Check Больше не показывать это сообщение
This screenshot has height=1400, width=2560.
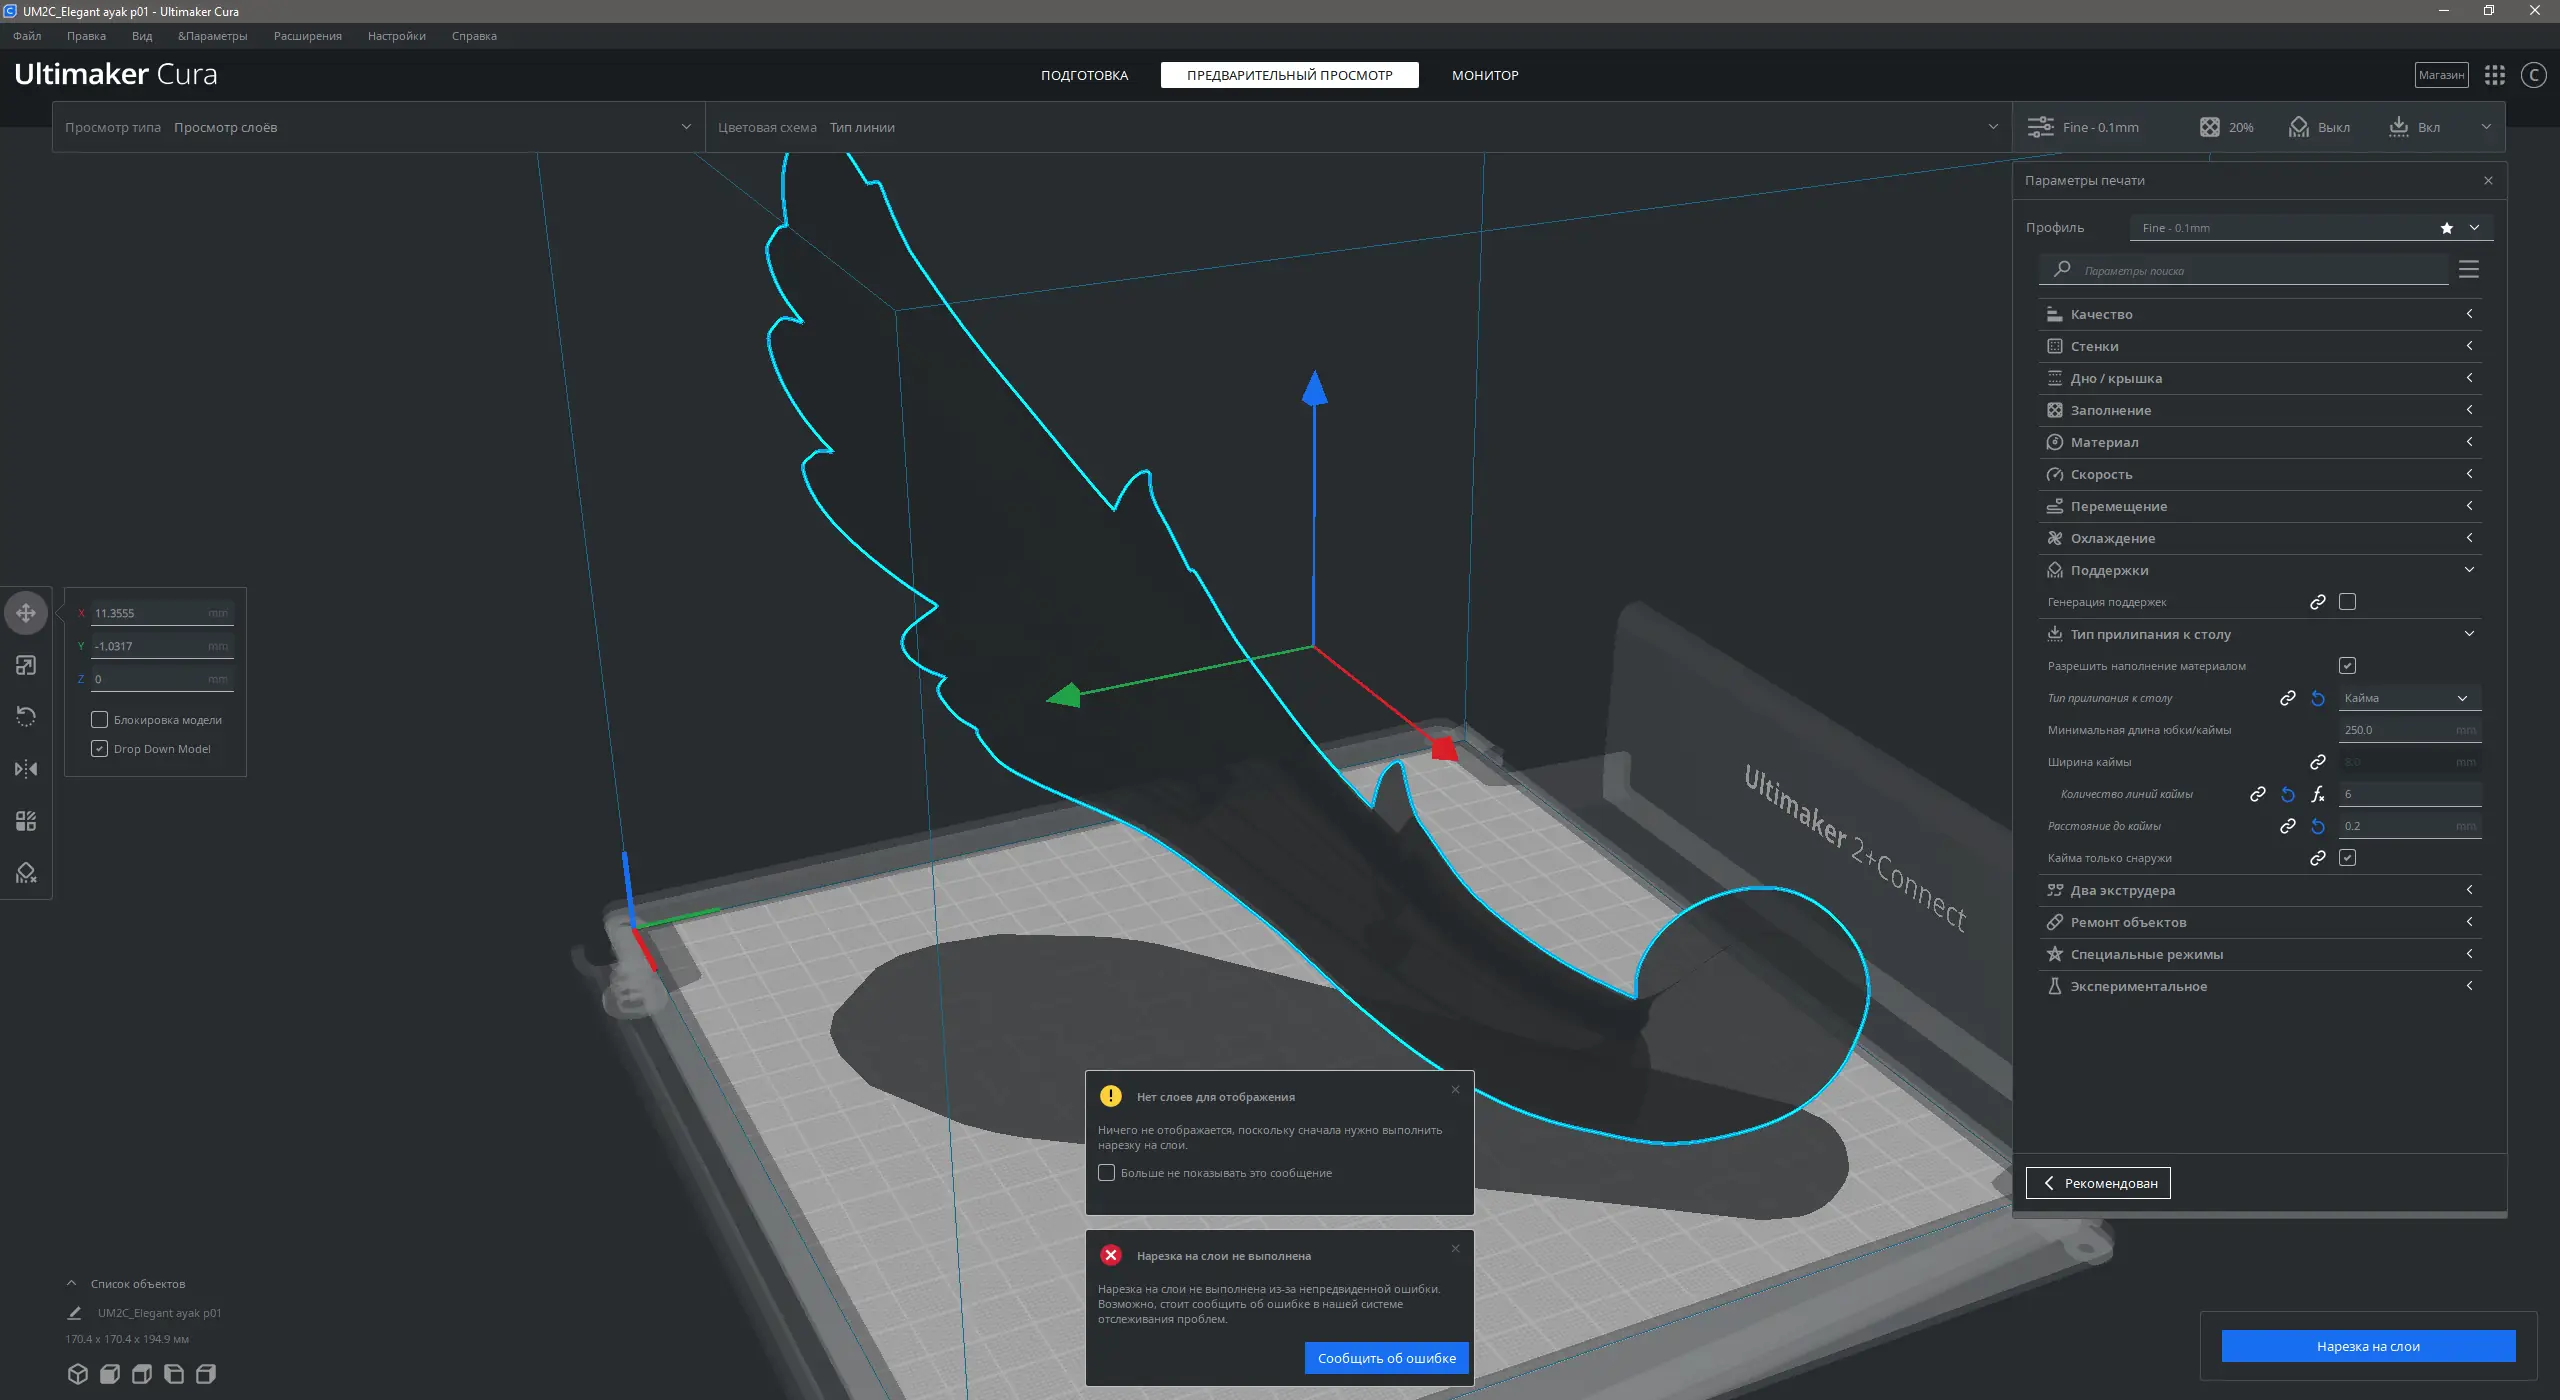[1107, 1173]
